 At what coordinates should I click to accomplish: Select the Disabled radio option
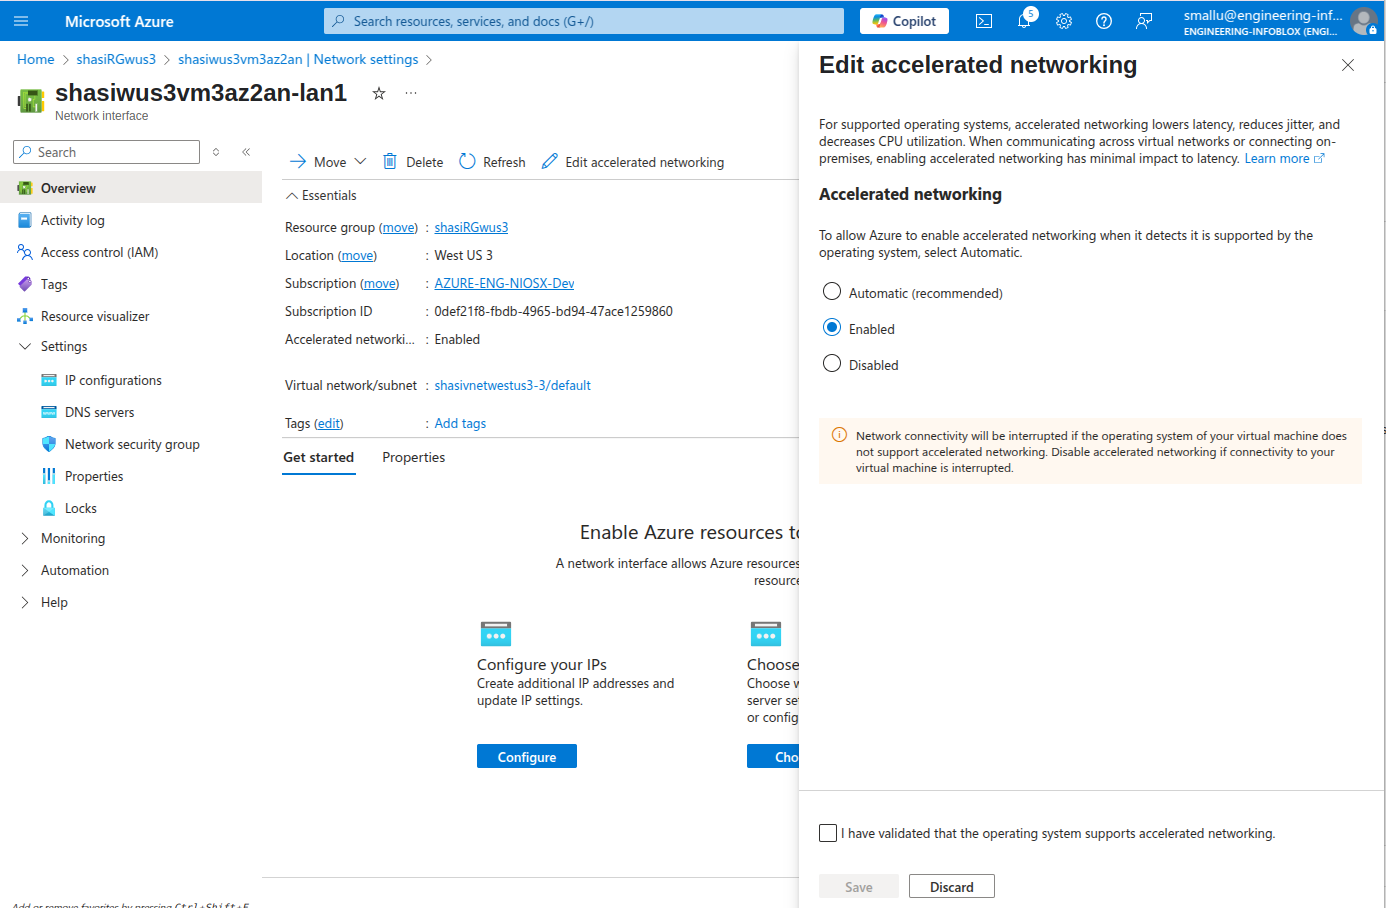(x=832, y=364)
